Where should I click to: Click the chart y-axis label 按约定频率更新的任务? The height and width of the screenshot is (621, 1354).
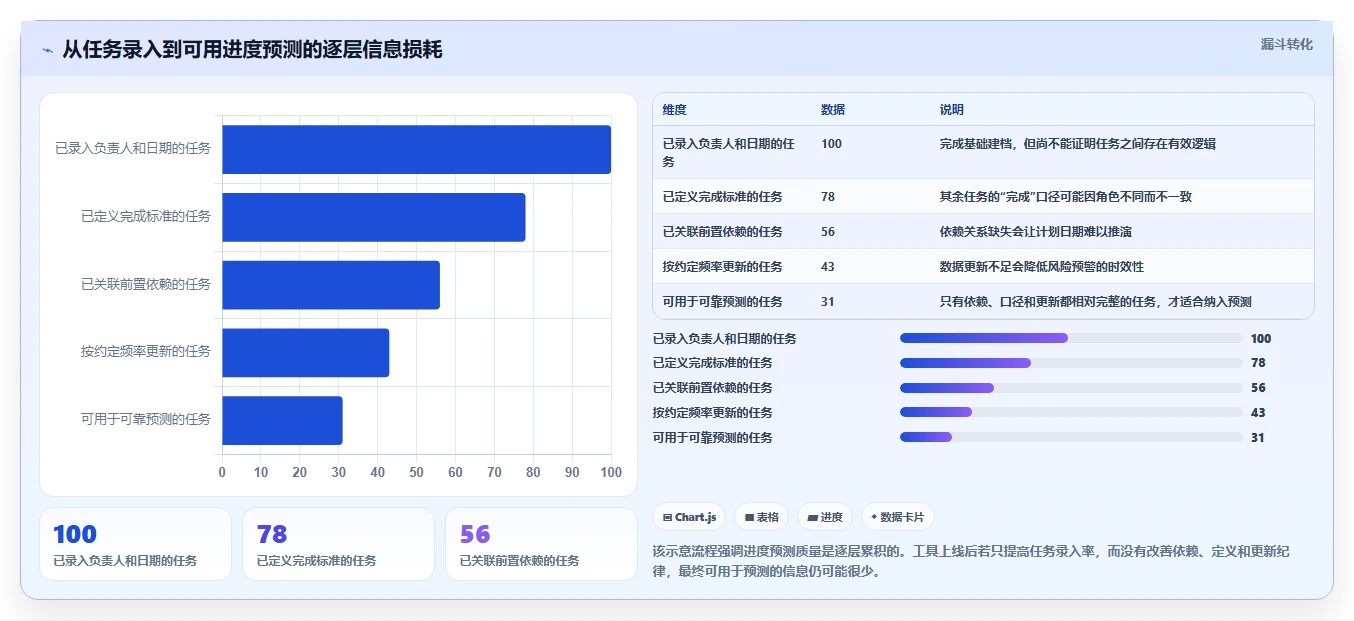[x=146, y=352]
